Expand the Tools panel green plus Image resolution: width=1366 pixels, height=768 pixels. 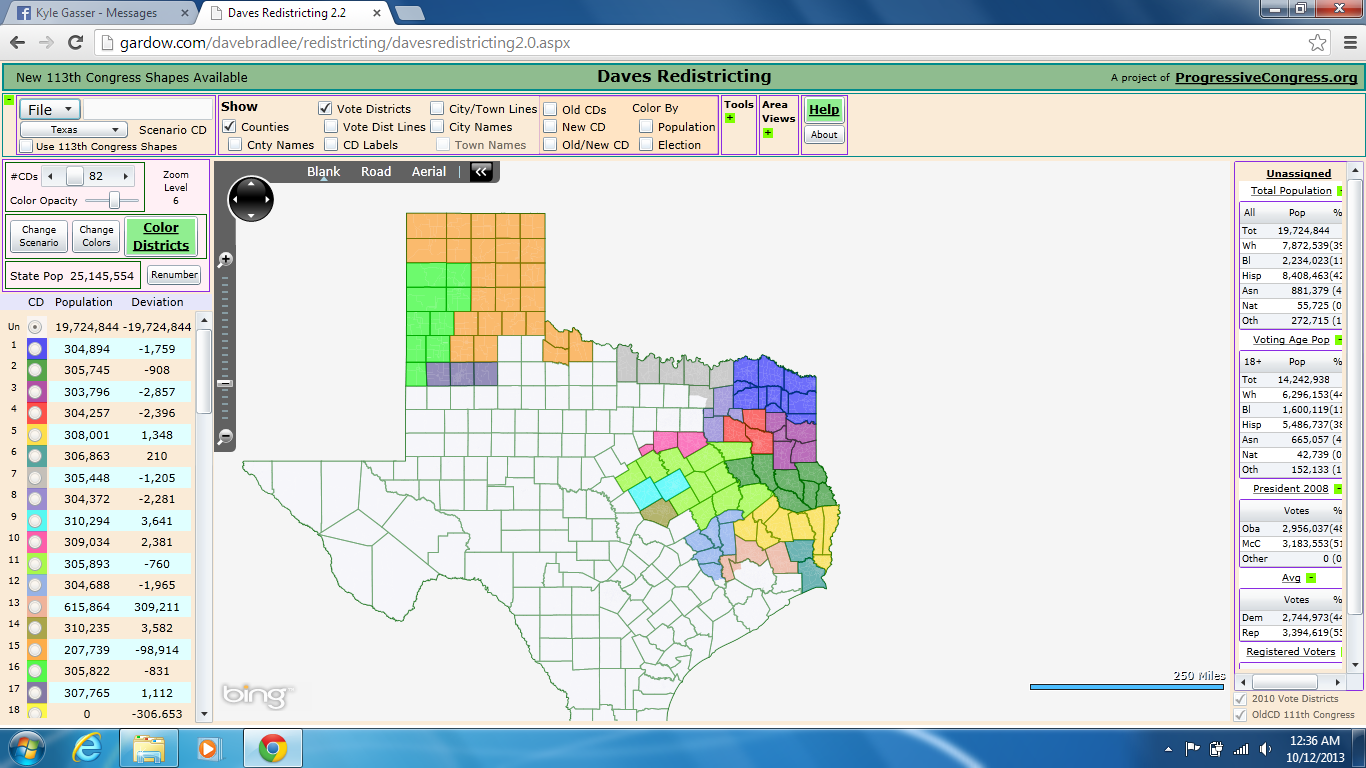pos(730,118)
